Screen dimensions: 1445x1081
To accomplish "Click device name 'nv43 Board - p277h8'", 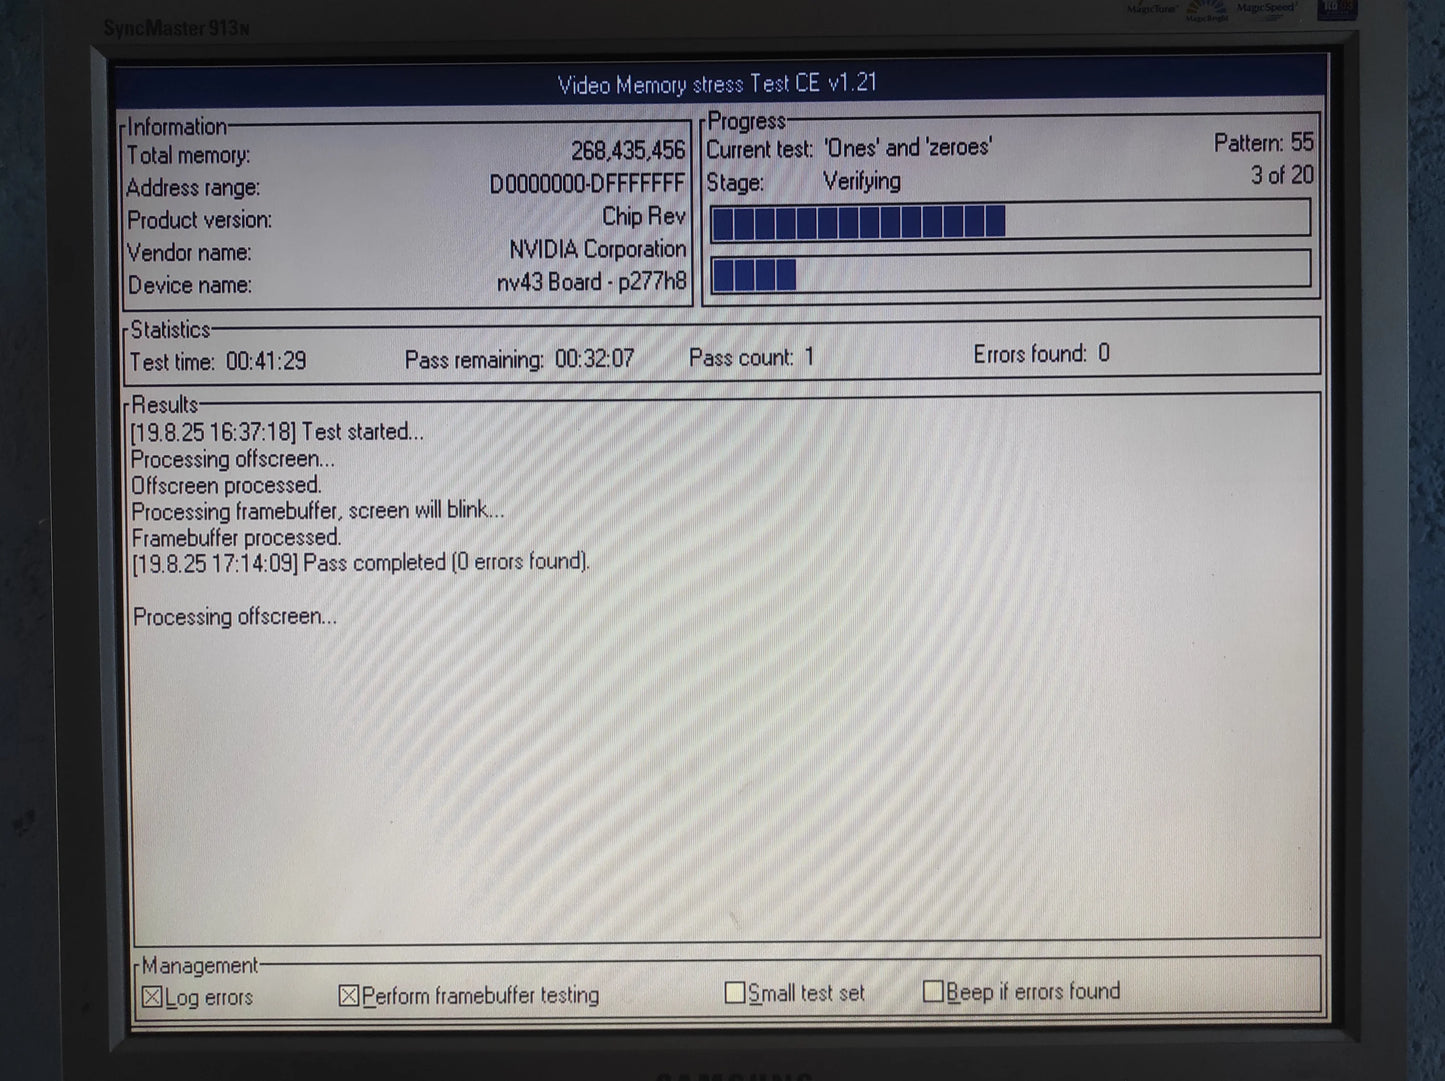I will [x=592, y=283].
